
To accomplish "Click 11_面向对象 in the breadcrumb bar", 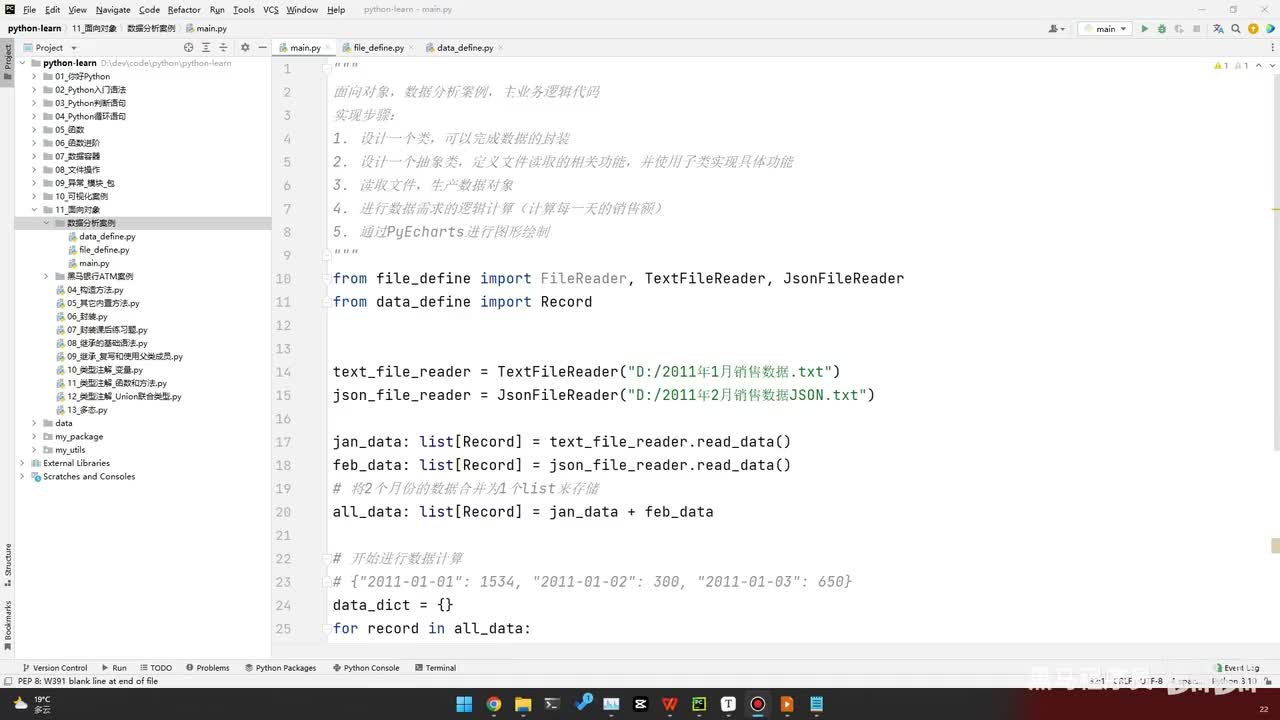I will coord(94,28).
